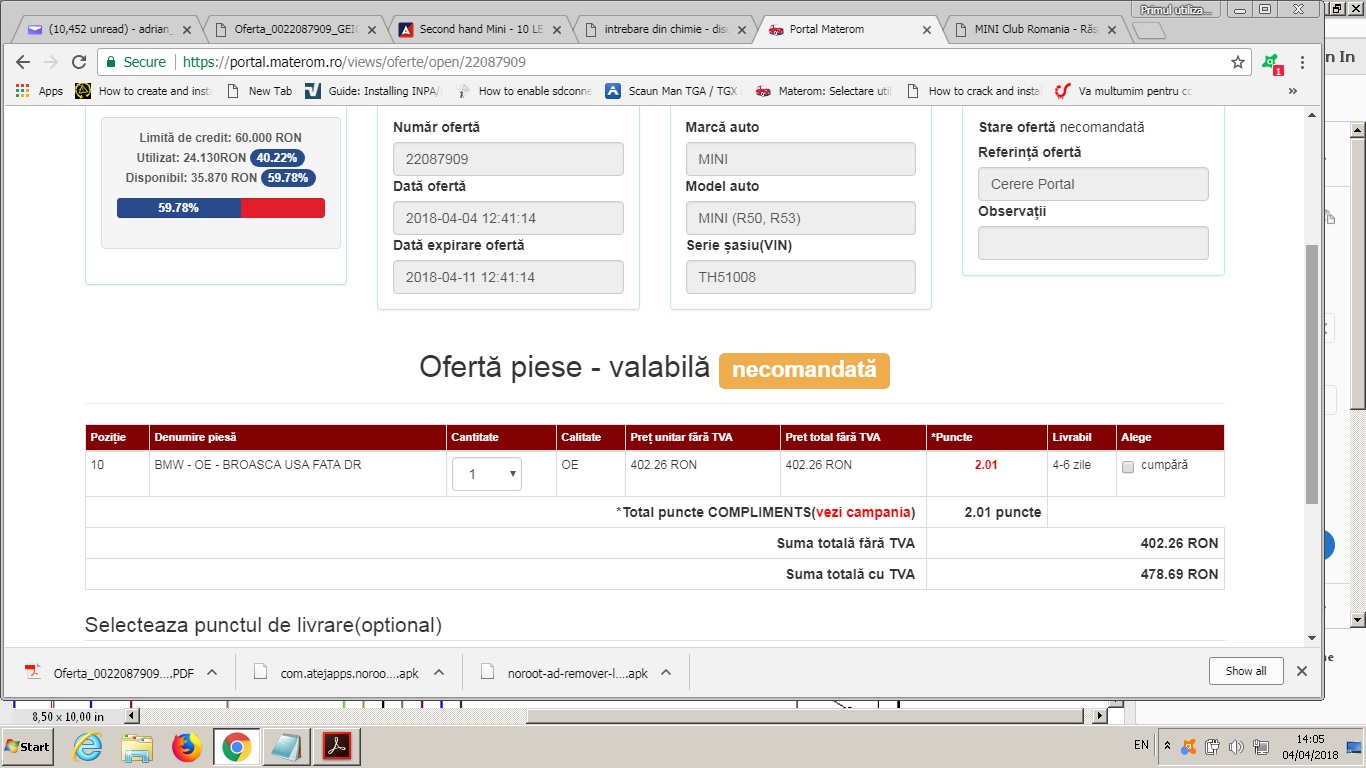Launch Firefox from the taskbar

(186, 747)
